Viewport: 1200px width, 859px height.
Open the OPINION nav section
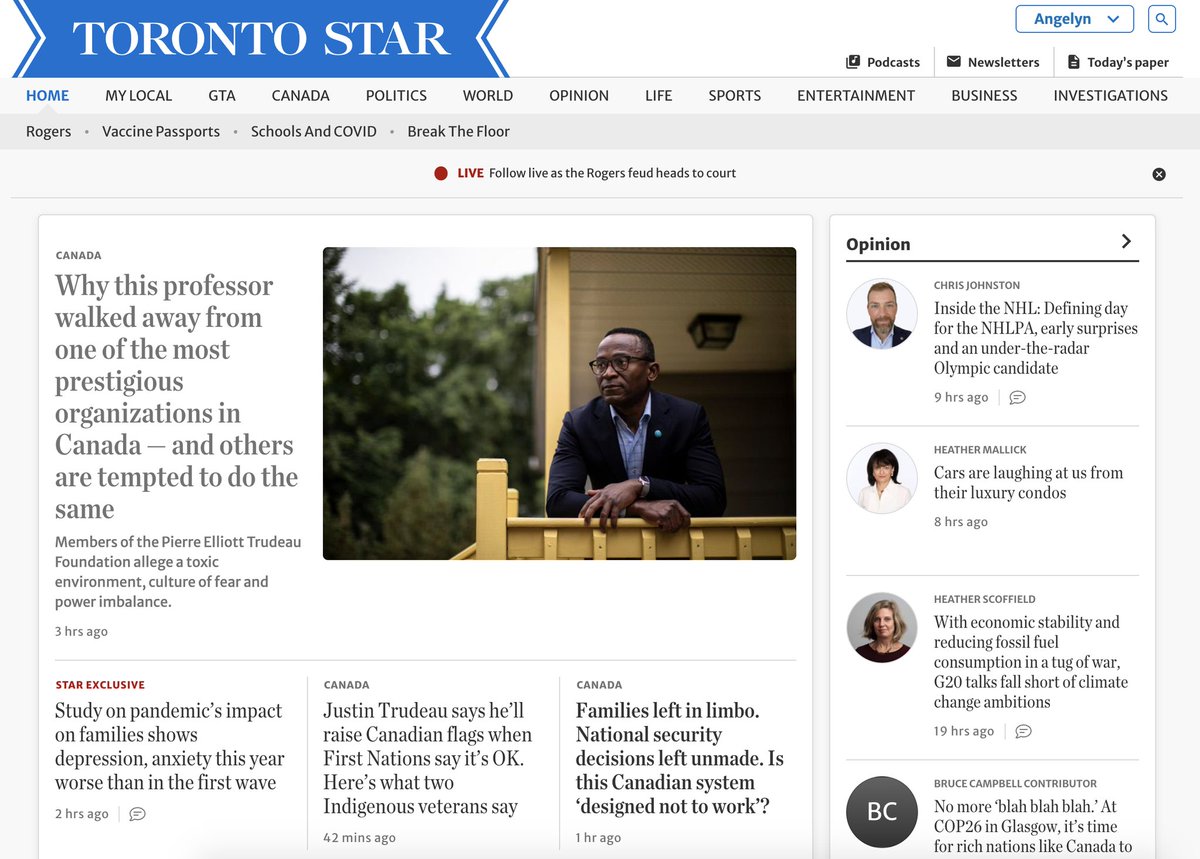point(579,96)
